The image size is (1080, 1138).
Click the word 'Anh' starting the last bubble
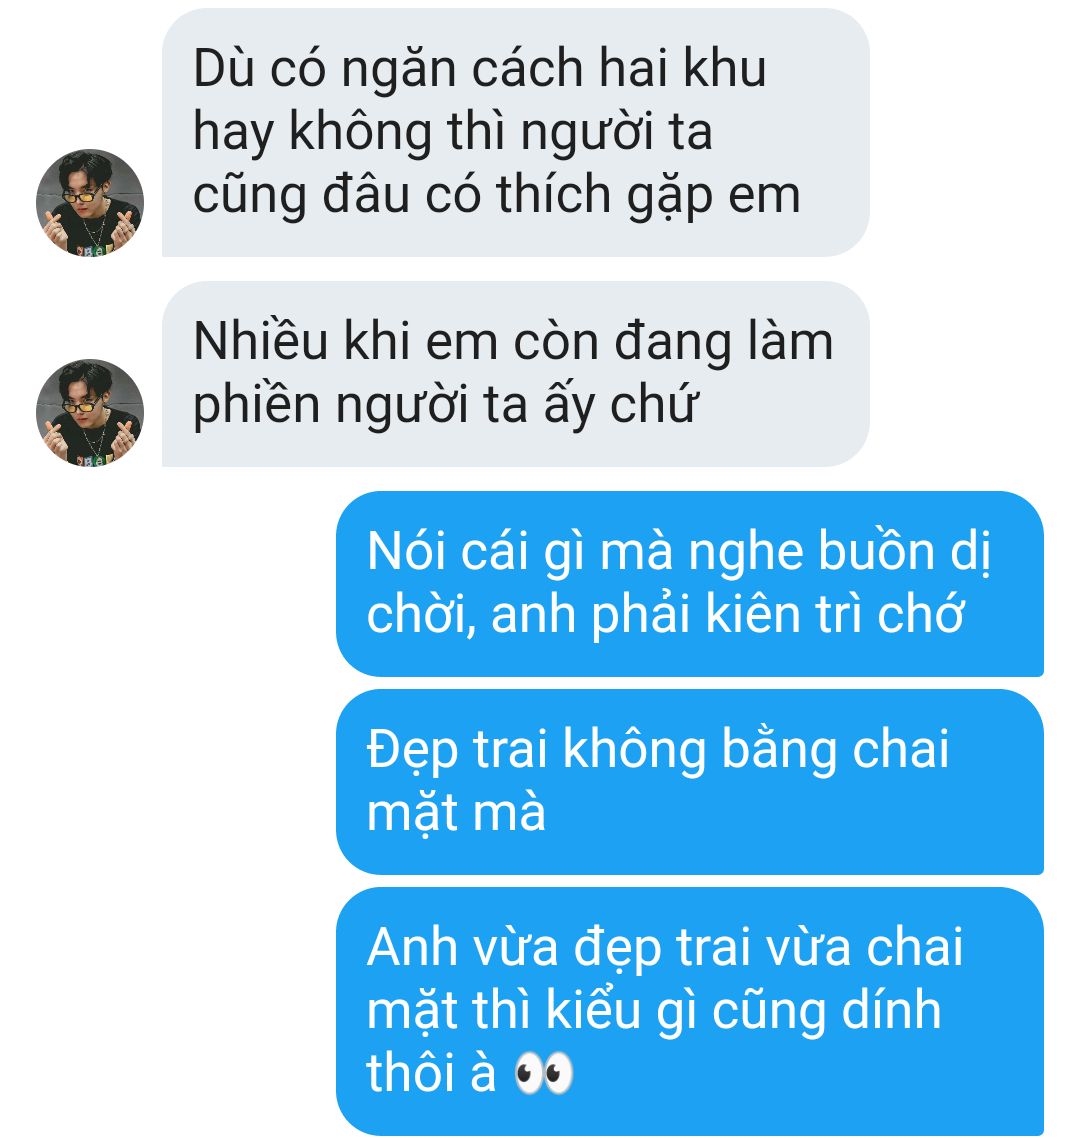pyautogui.click(x=411, y=947)
